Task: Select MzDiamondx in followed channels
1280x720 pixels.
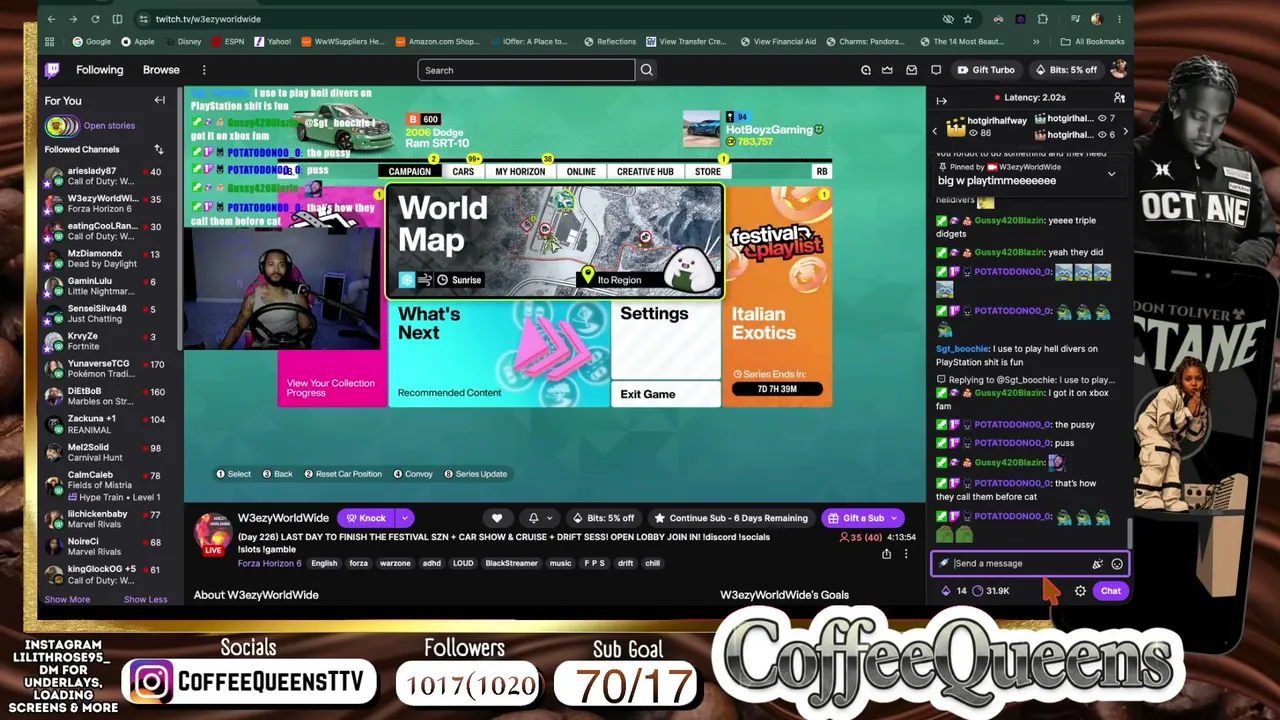Action: point(104,259)
